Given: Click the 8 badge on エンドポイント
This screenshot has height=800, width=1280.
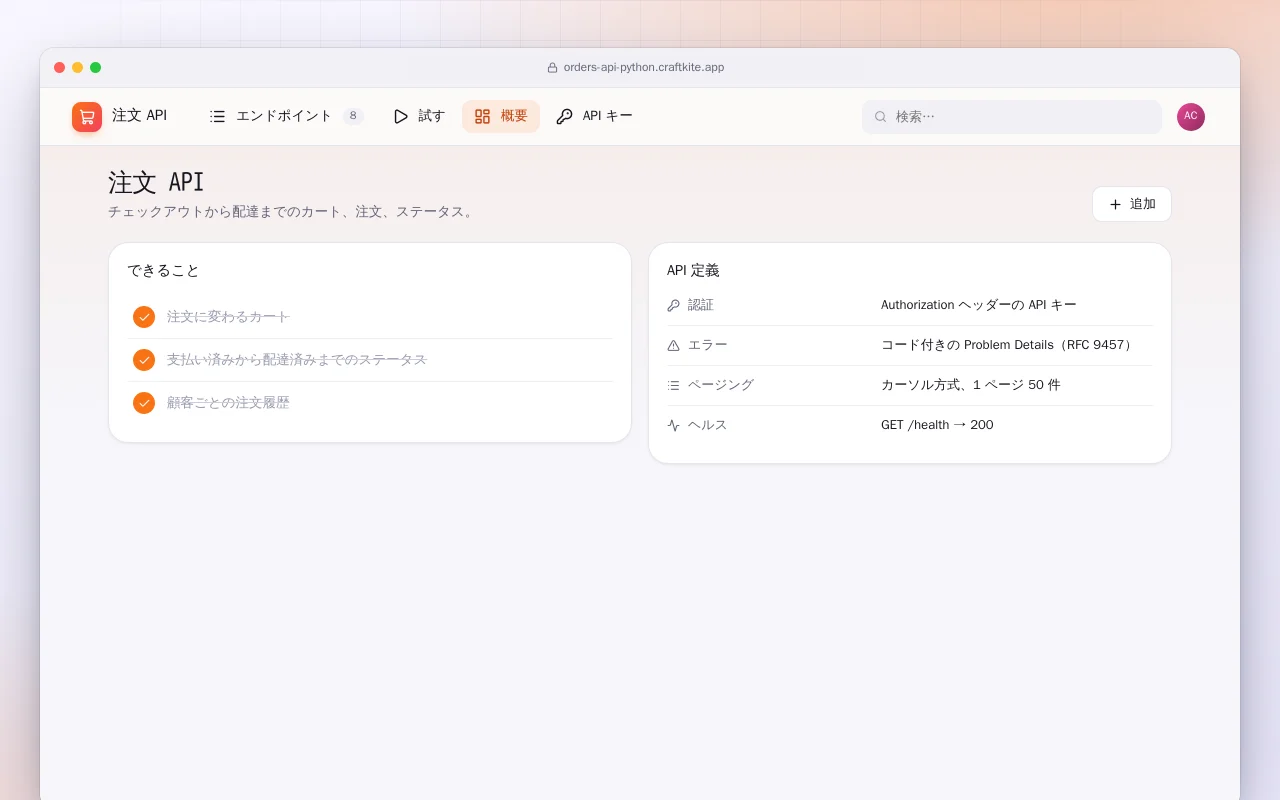Looking at the screenshot, I should pos(353,116).
